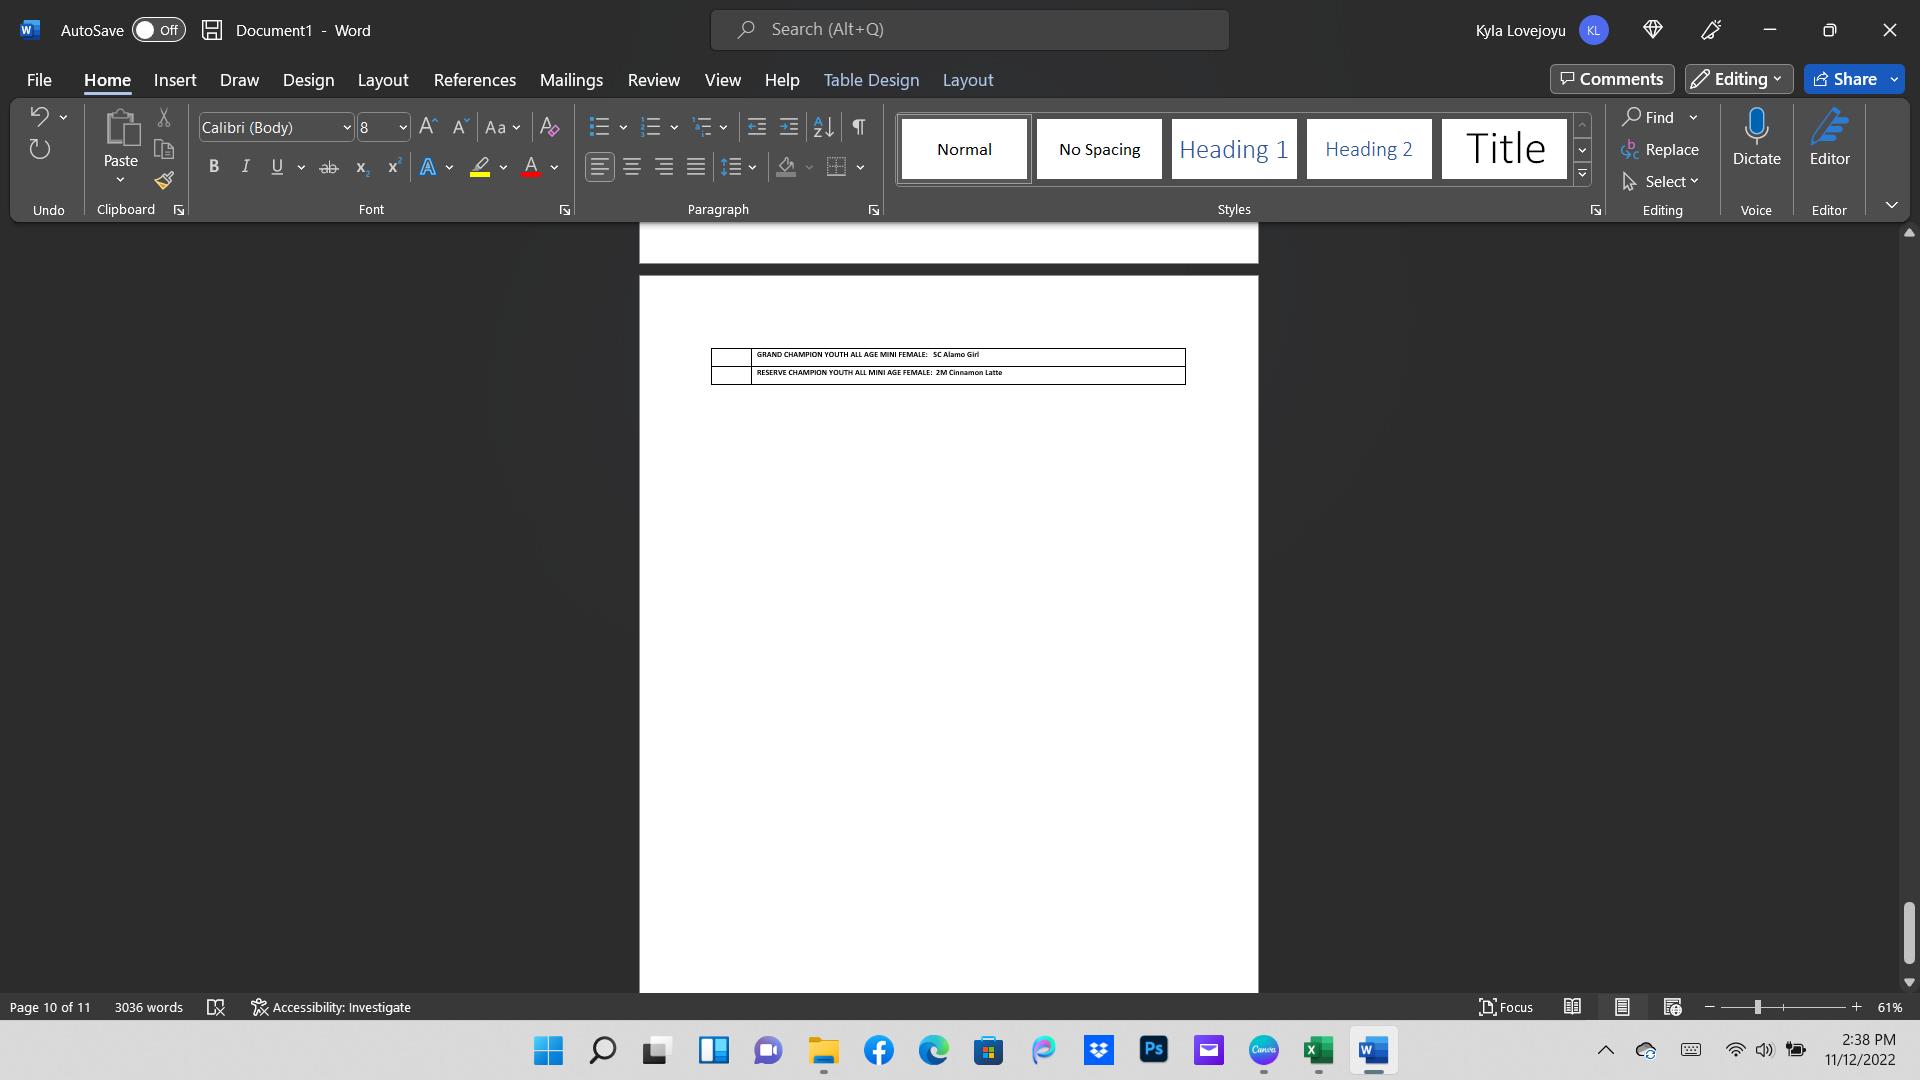Click the Sort icon in Paragraph group

click(823, 127)
